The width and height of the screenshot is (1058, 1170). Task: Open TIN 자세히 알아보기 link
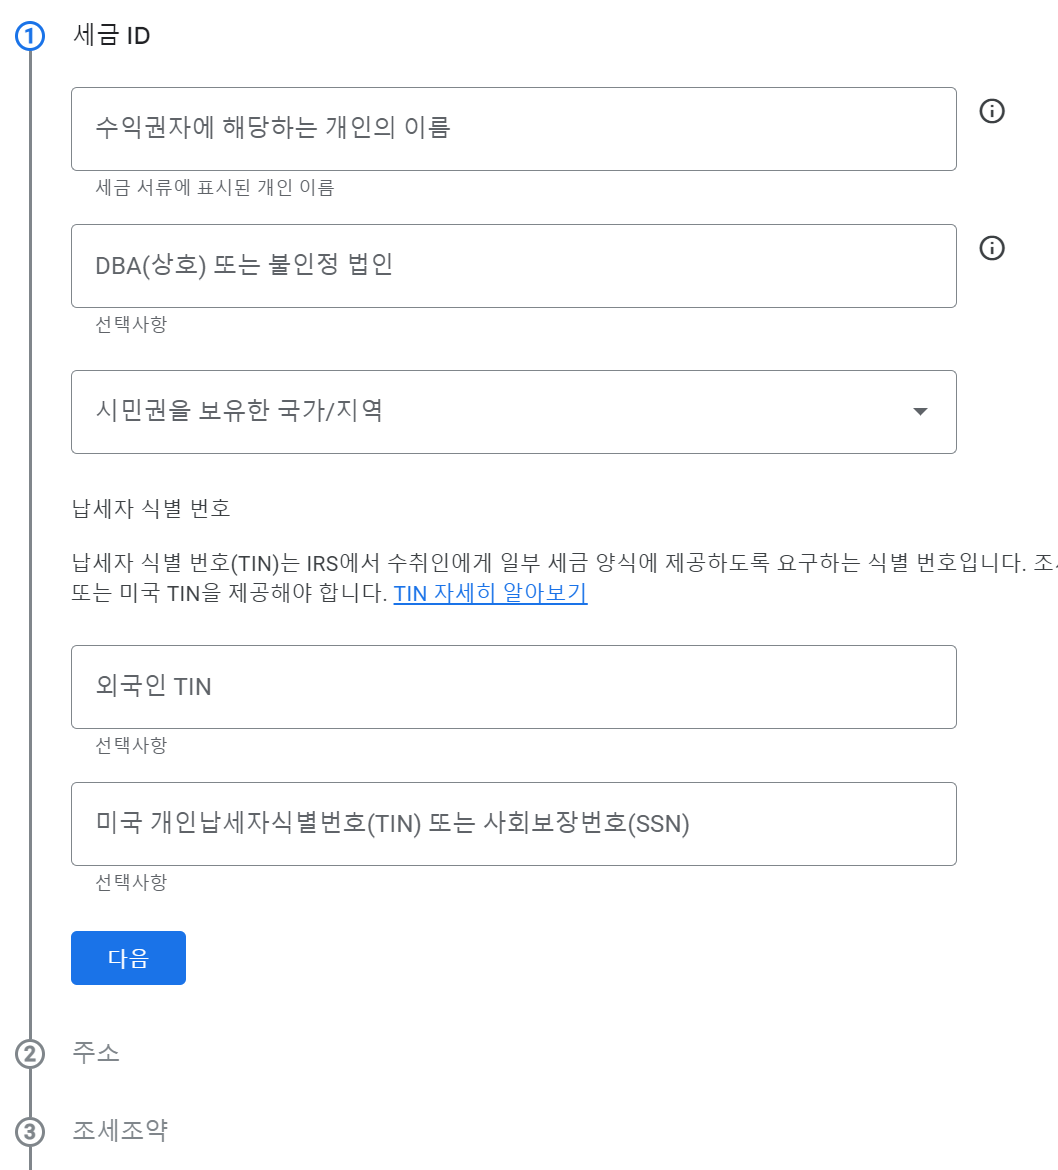point(490,593)
